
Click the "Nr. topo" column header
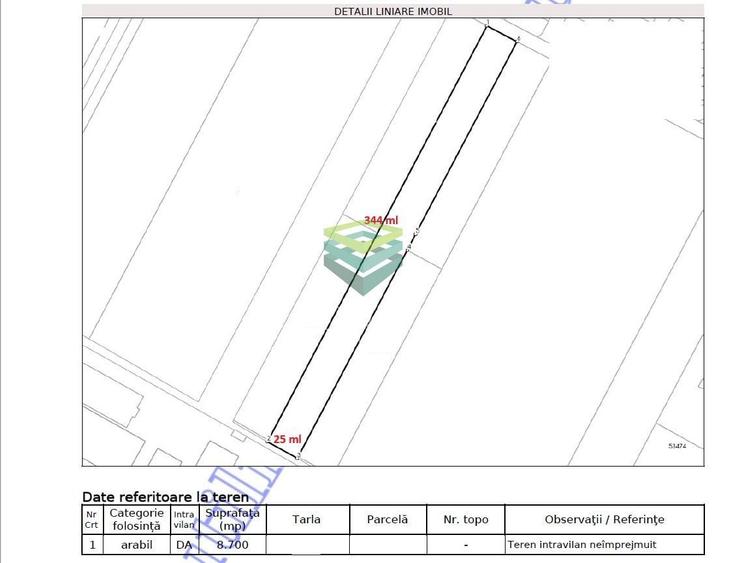coord(466,519)
